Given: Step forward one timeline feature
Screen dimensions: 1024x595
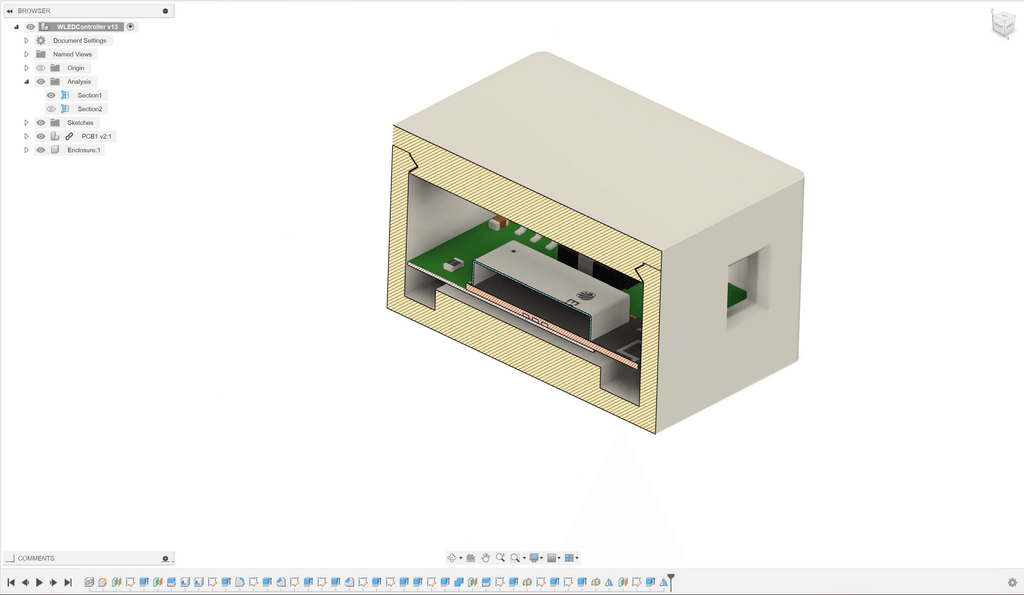Looking at the screenshot, I should (54, 583).
